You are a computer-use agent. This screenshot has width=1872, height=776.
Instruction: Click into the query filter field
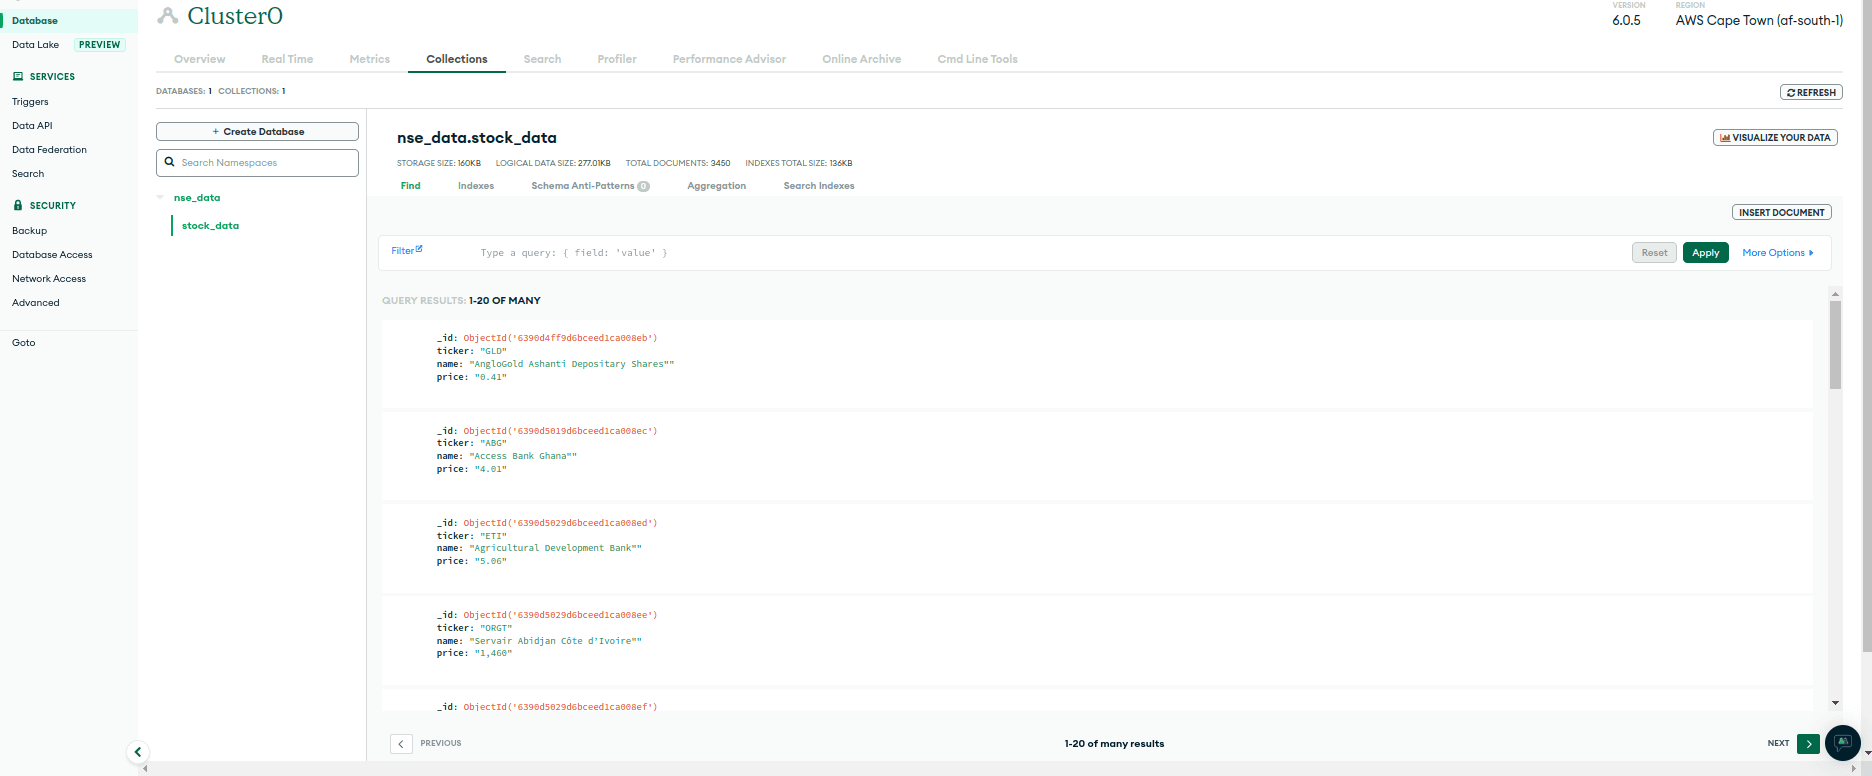tap(1000, 253)
